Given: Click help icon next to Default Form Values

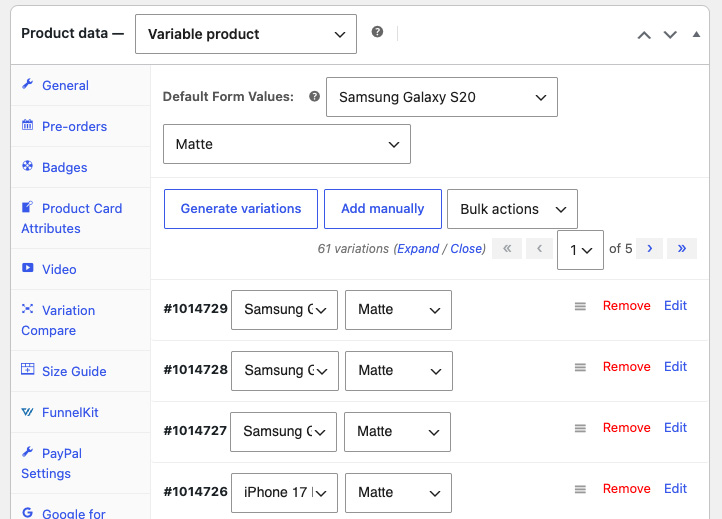Looking at the screenshot, I should [314, 96].
